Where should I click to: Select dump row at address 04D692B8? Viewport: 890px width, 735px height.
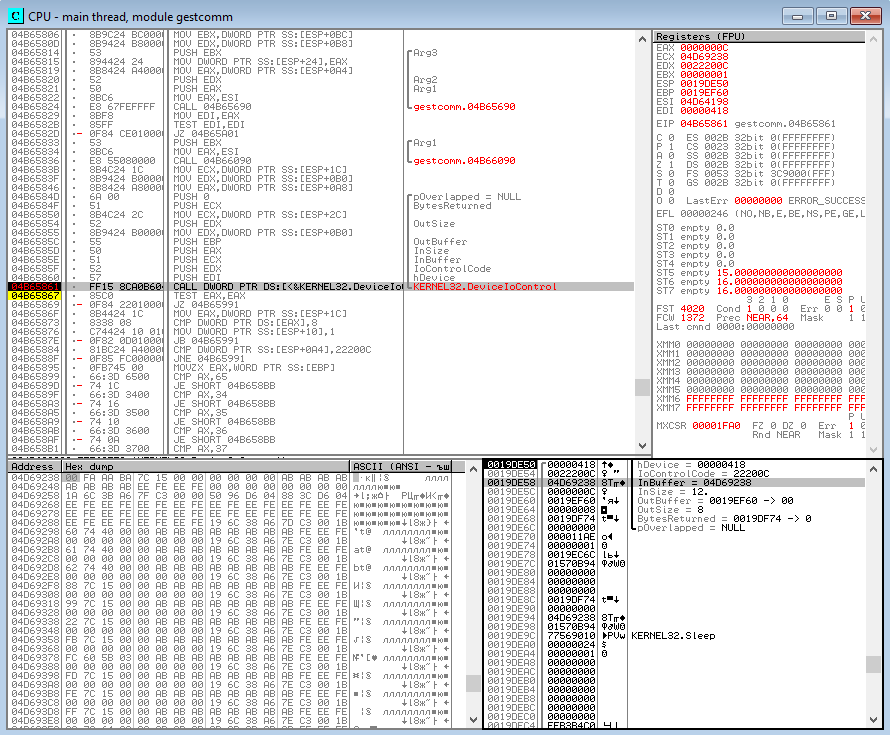(x=230, y=550)
